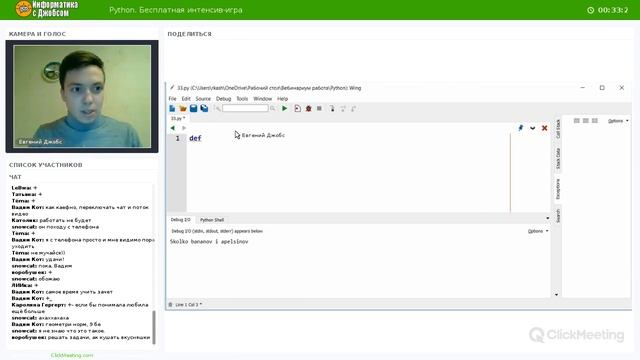
Task: Click chat message 'самое время учить зачет'
Action: [x=79, y=292]
